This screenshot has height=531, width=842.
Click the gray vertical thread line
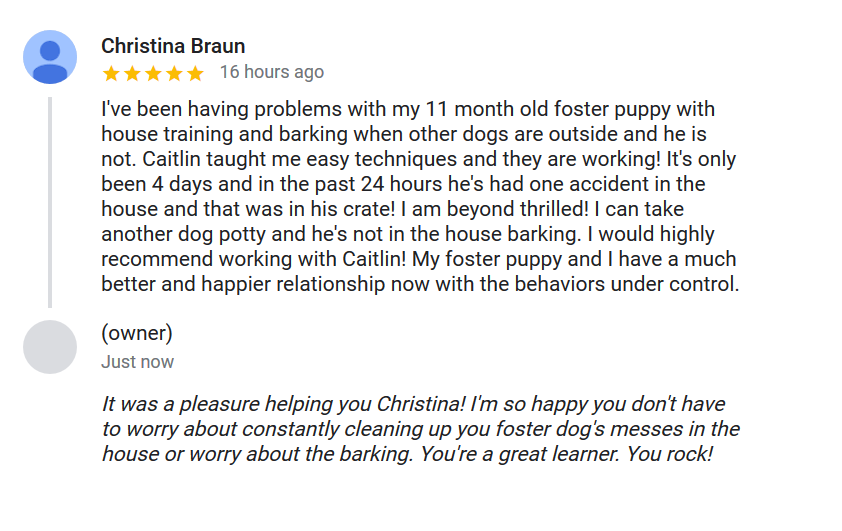(x=50, y=202)
